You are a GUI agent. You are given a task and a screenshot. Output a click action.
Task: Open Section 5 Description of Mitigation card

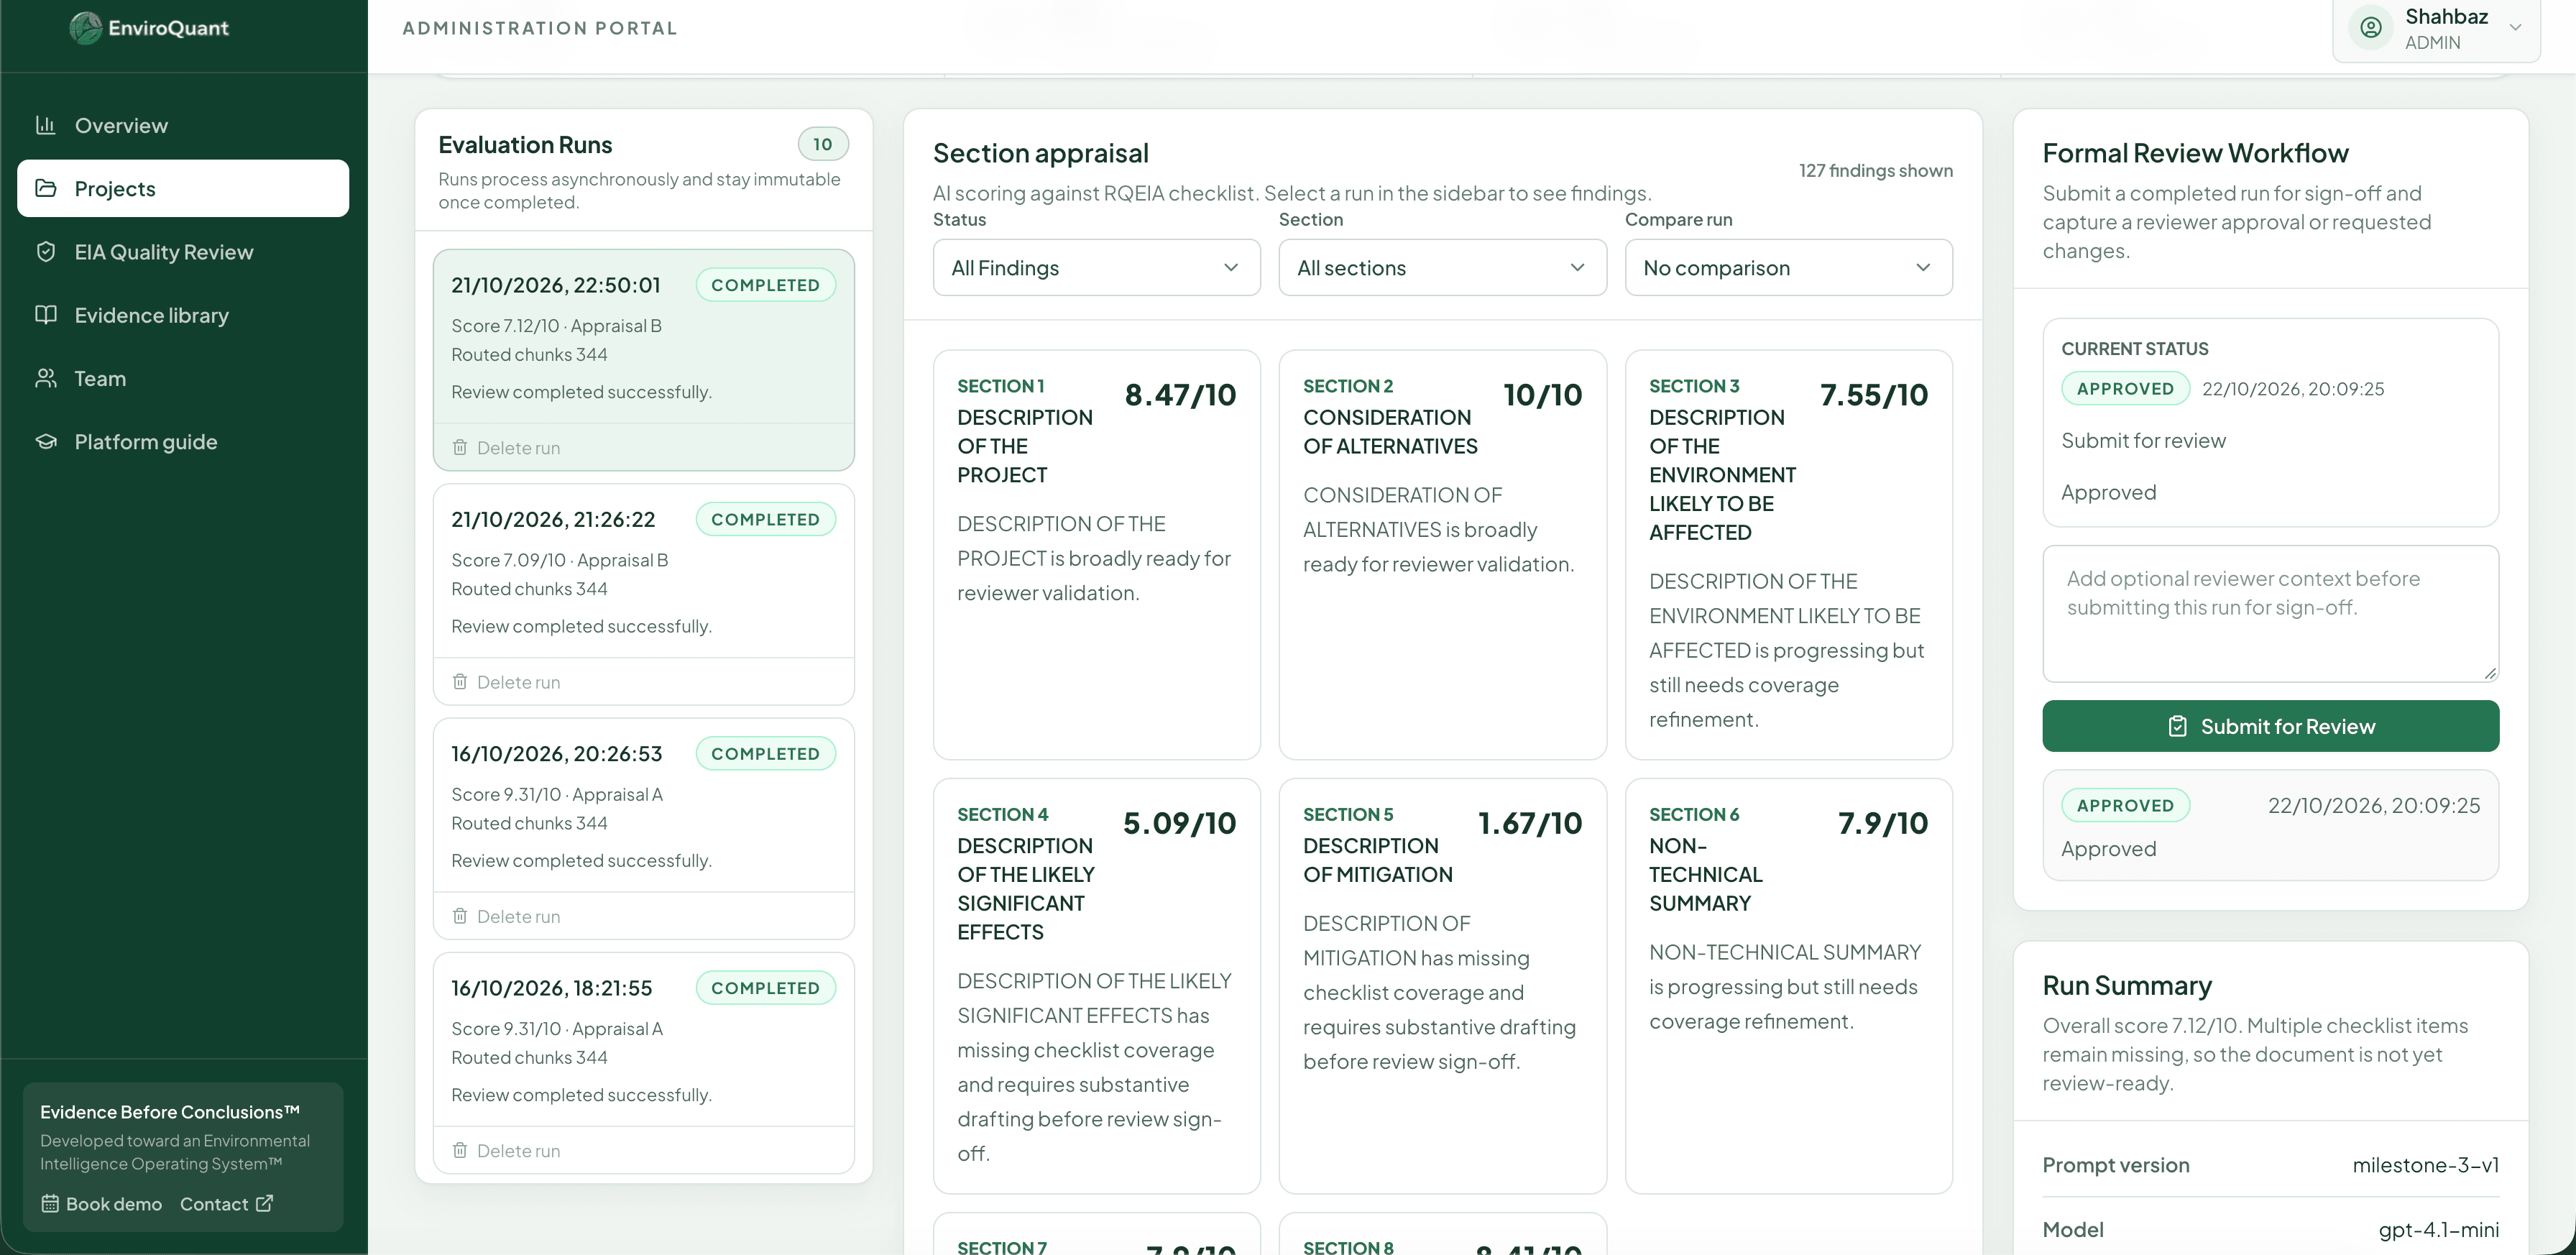point(1442,985)
